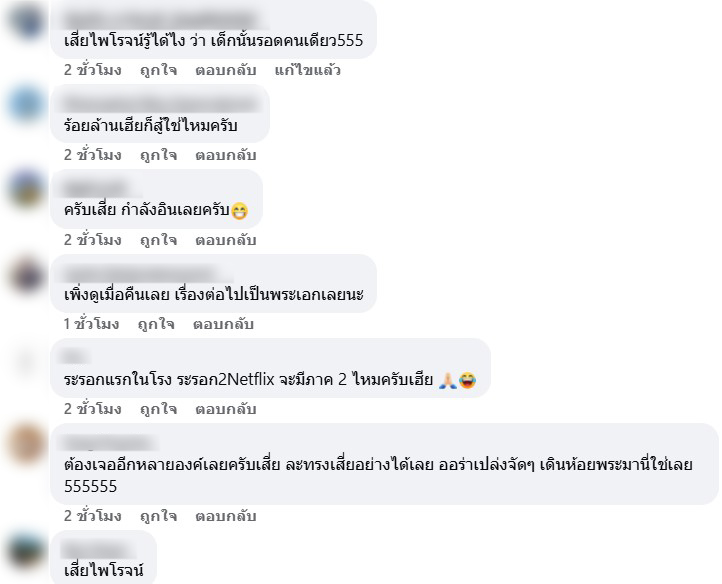
Task: View edit history via 'แก้ไขแล้ว'
Action: (308, 70)
